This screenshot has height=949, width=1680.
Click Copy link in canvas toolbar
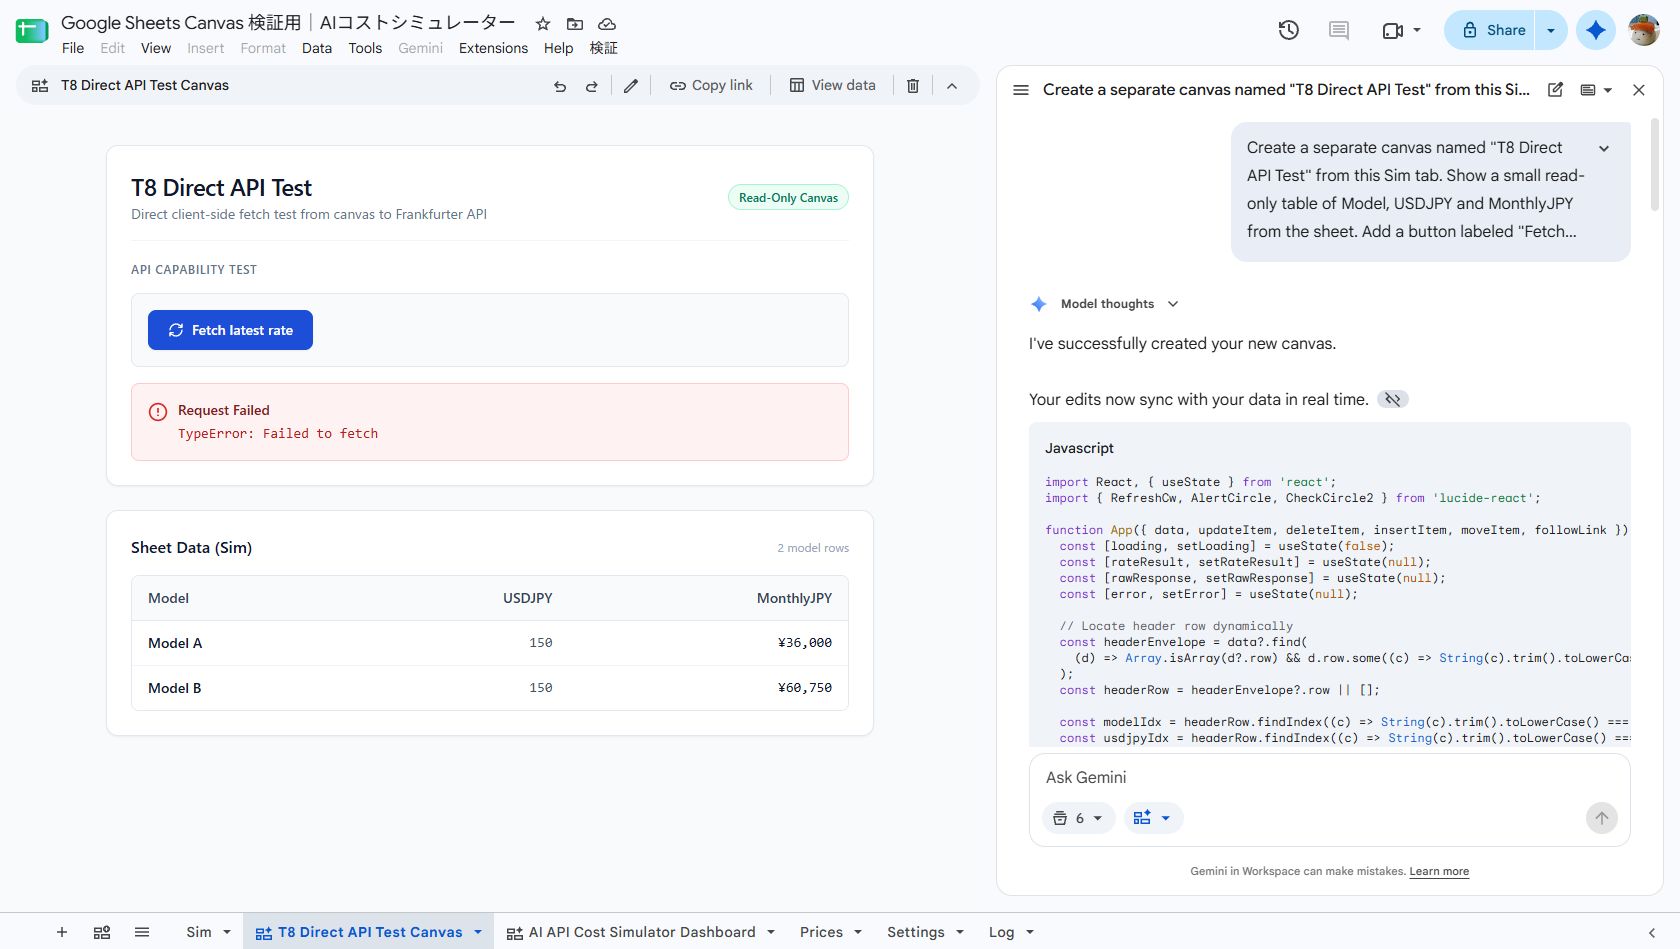(x=711, y=86)
